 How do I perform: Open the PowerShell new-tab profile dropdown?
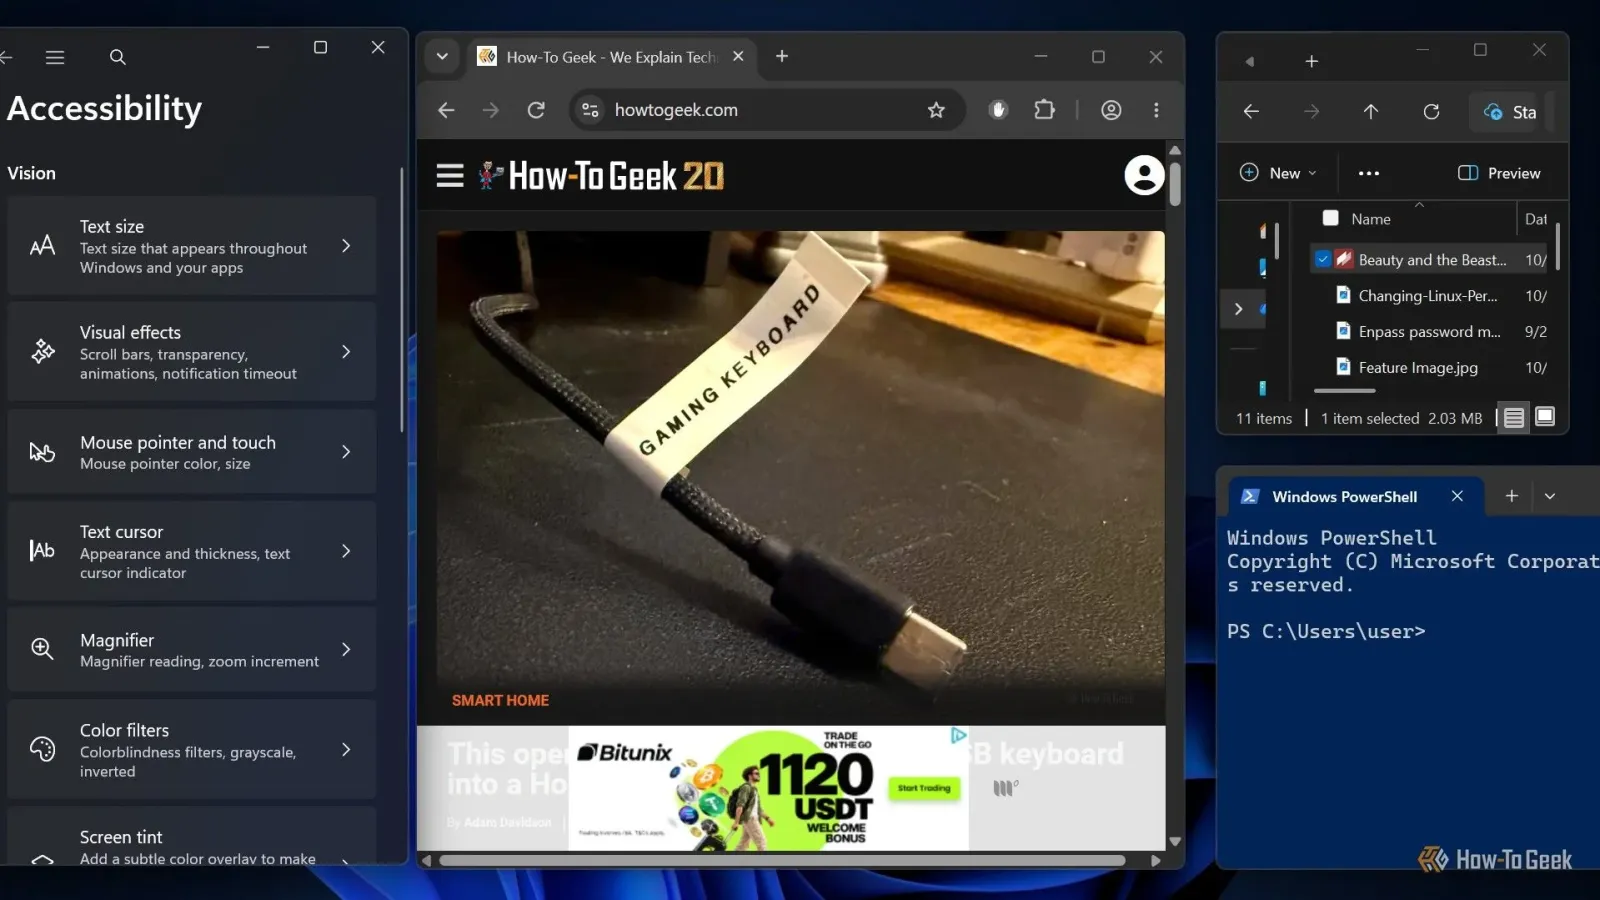1550,496
